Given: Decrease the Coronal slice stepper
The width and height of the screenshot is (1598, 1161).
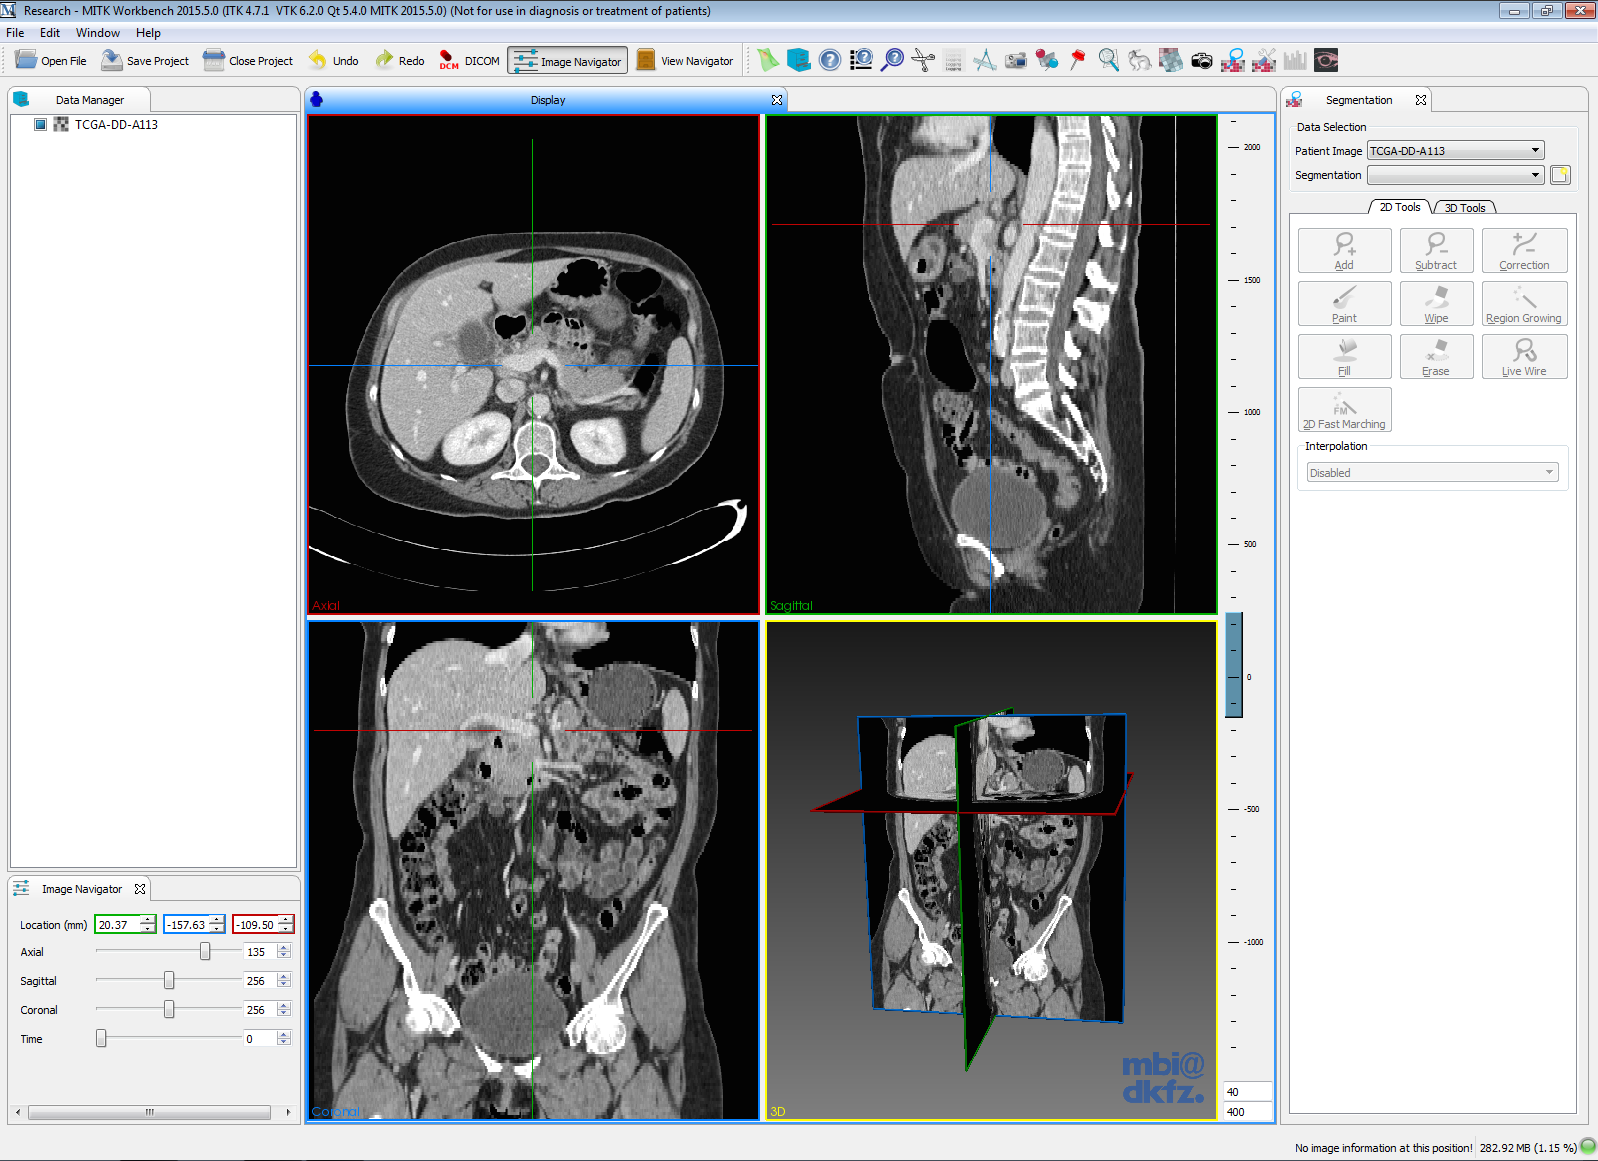Looking at the screenshot, I should pos(284,1014).
